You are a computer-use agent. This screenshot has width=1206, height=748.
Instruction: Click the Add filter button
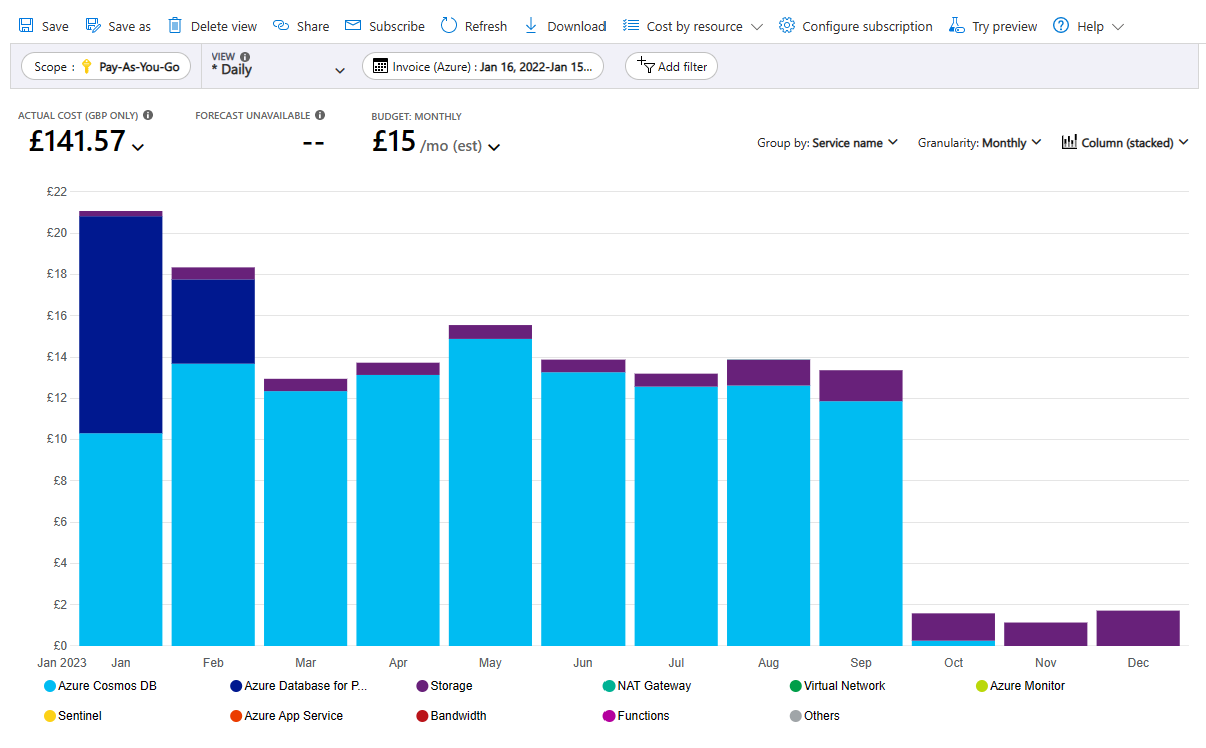click(671, 67)
